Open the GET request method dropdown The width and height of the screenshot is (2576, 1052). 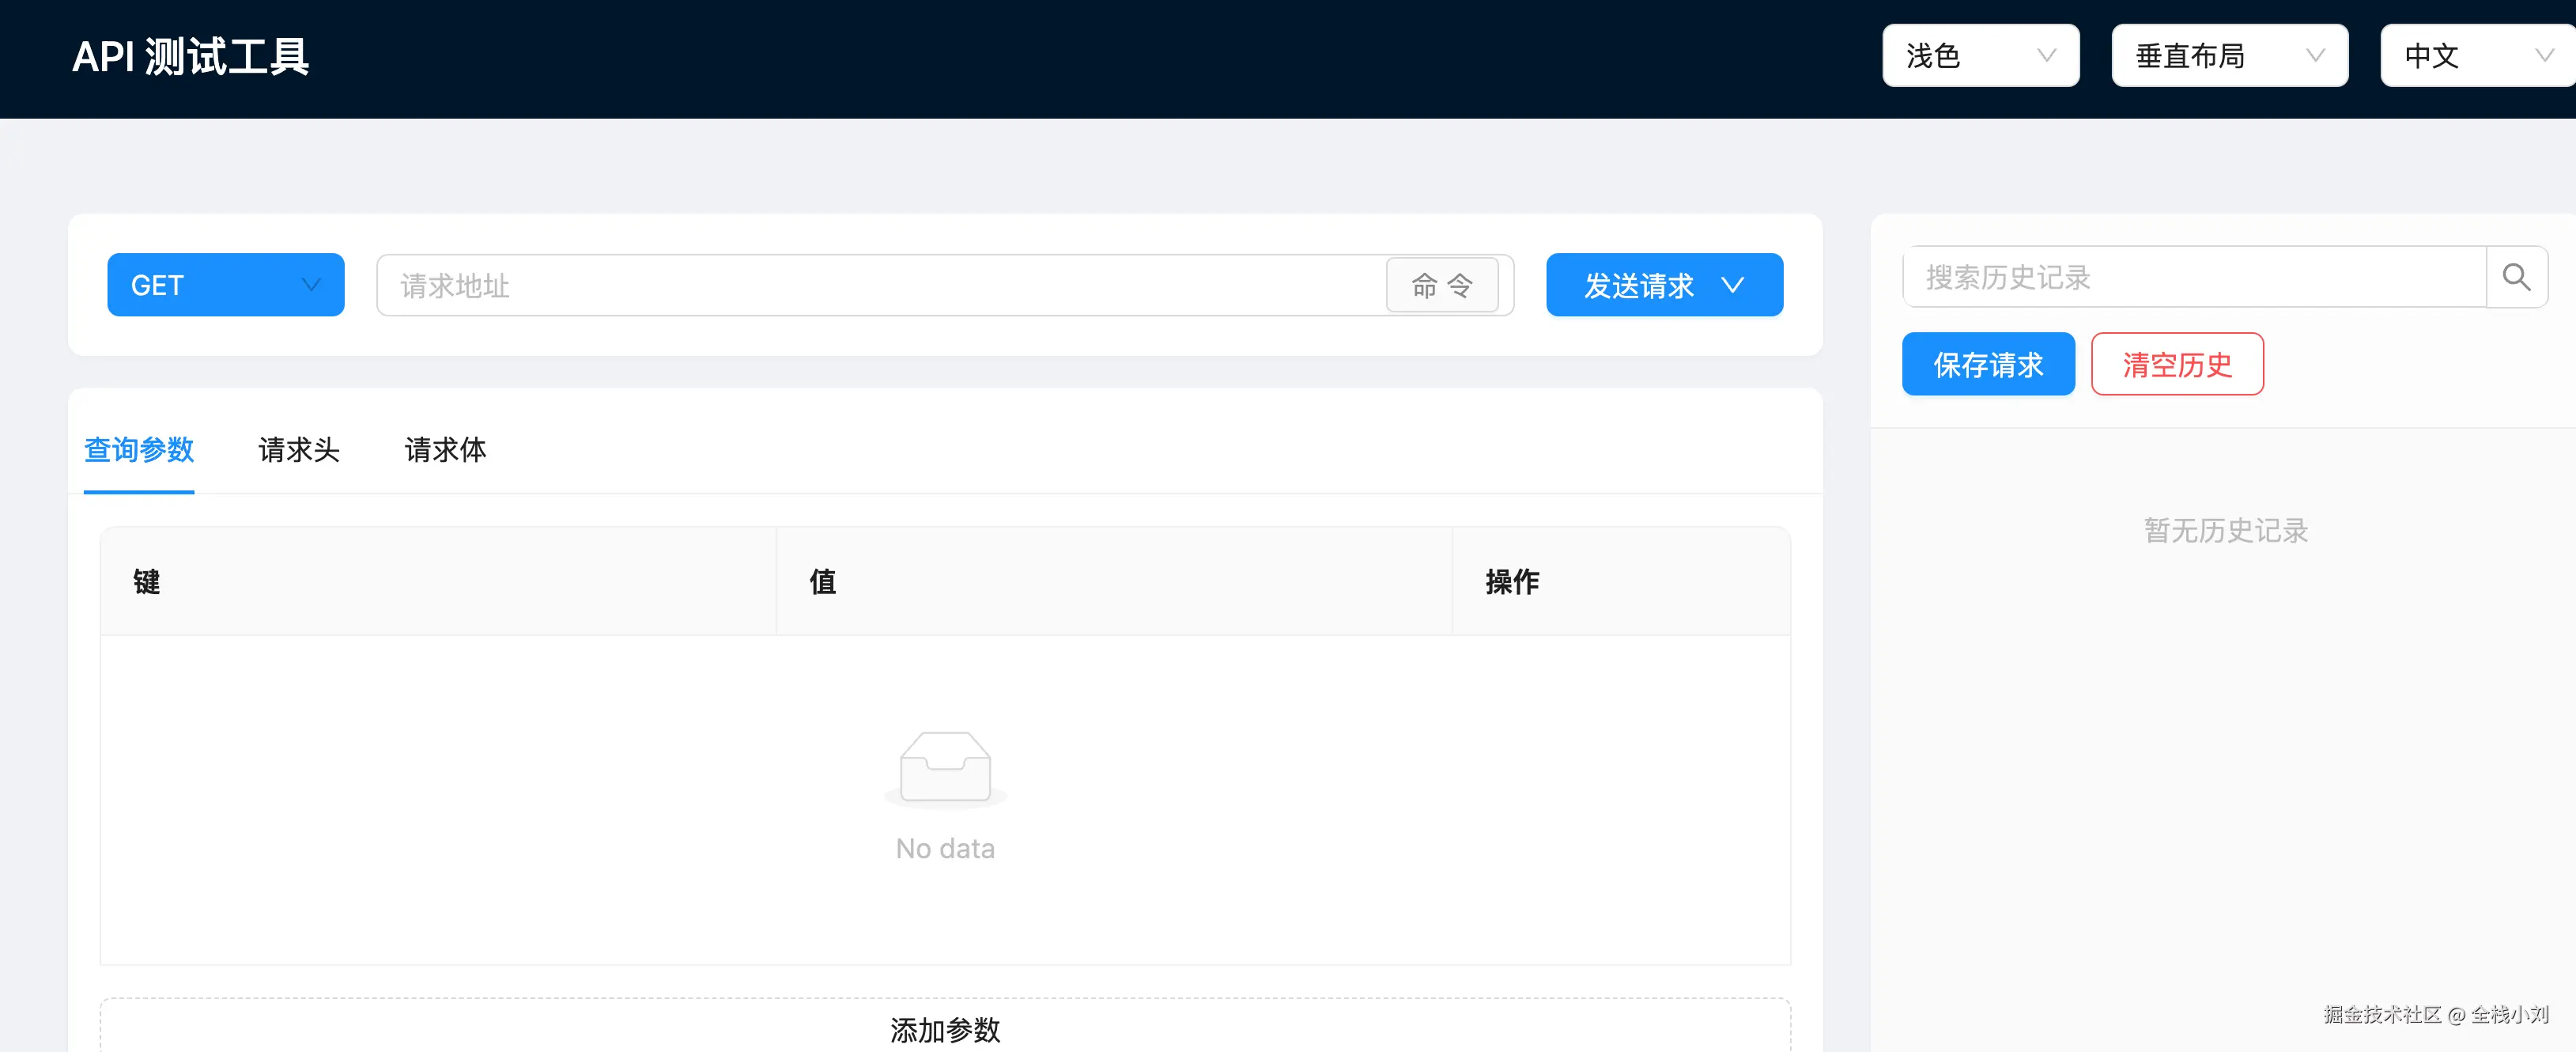tap(225, 285)
